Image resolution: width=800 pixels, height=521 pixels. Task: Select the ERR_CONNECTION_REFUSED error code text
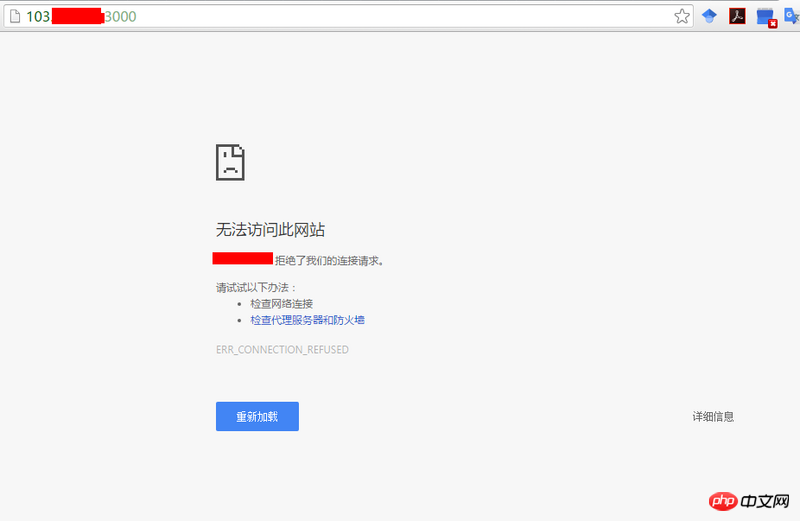pos(282,350)
